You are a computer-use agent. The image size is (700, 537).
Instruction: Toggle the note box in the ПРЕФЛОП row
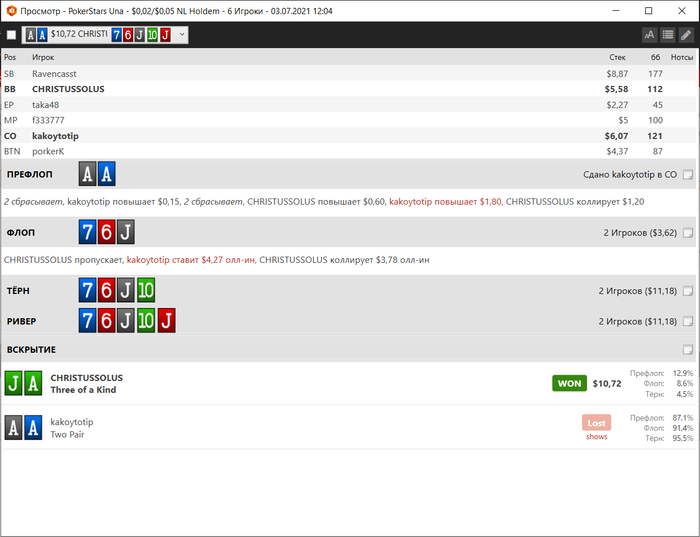[688, 175]
